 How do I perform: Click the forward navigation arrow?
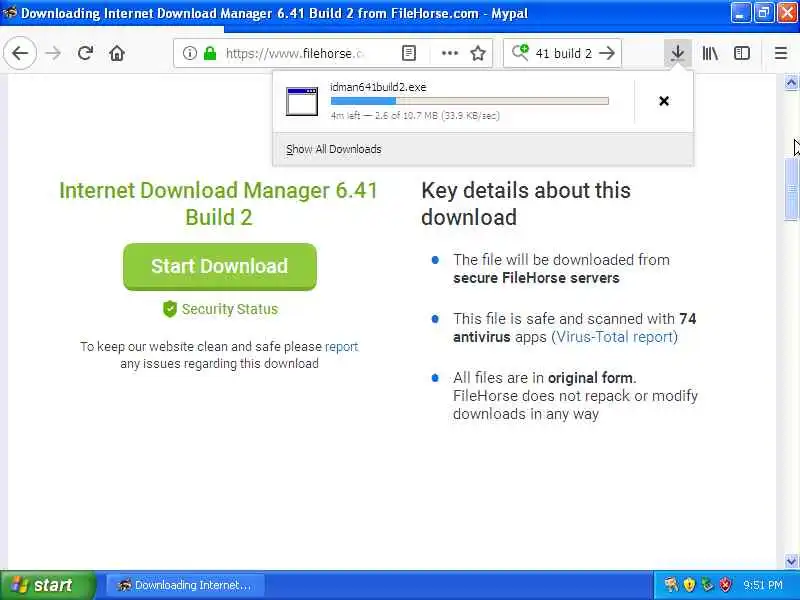click(53, 53)
